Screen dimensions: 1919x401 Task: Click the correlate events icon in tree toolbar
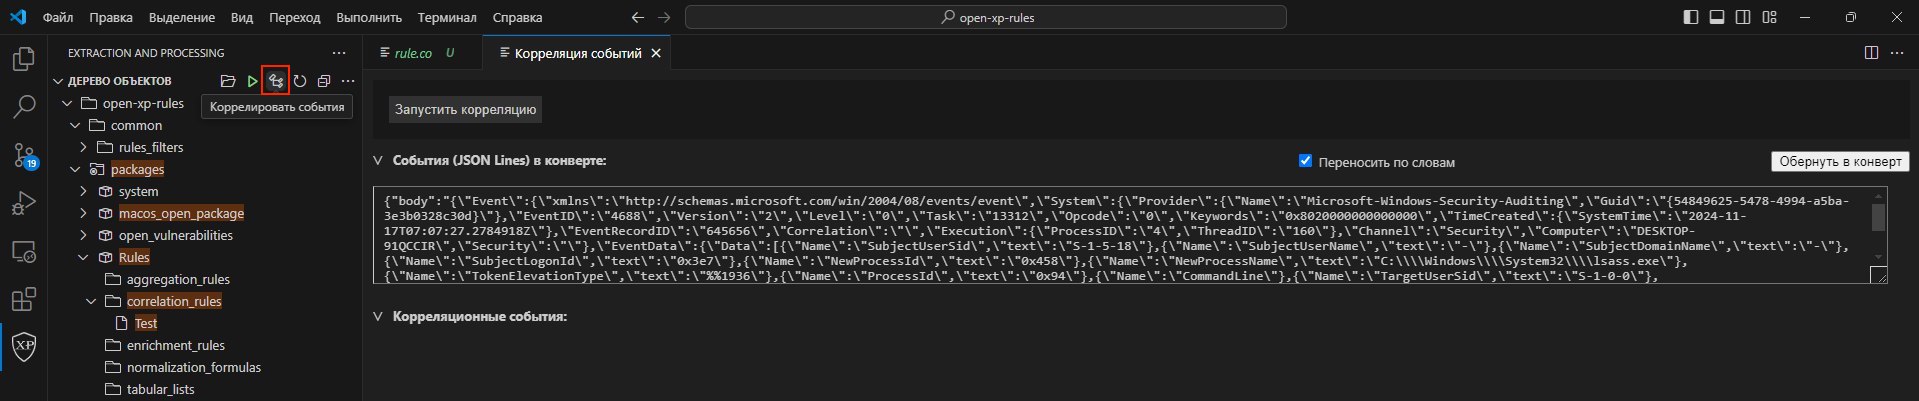[276, 81]
